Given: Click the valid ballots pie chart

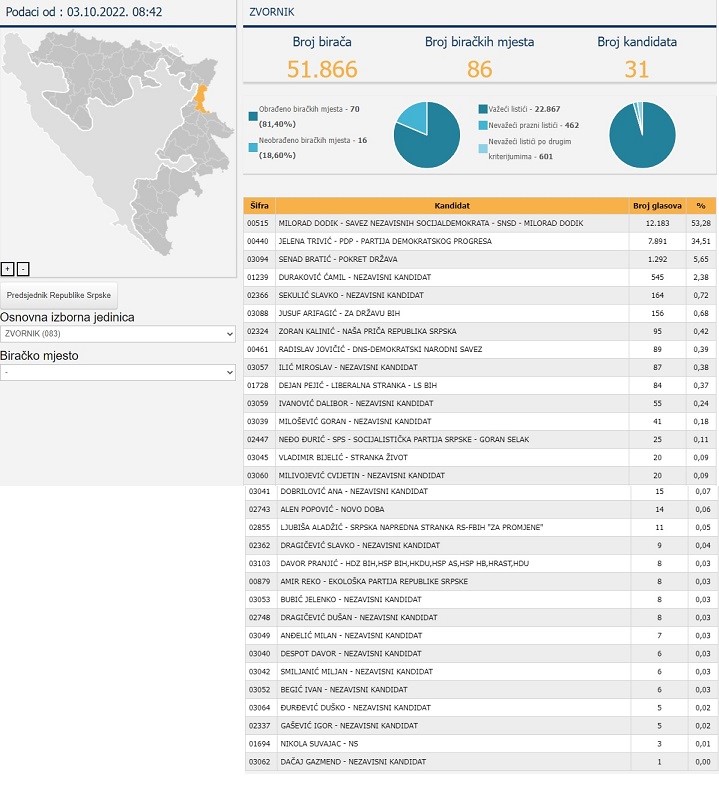Looking at the screenshot, I should pyautogui.click(x=642, y=135).
